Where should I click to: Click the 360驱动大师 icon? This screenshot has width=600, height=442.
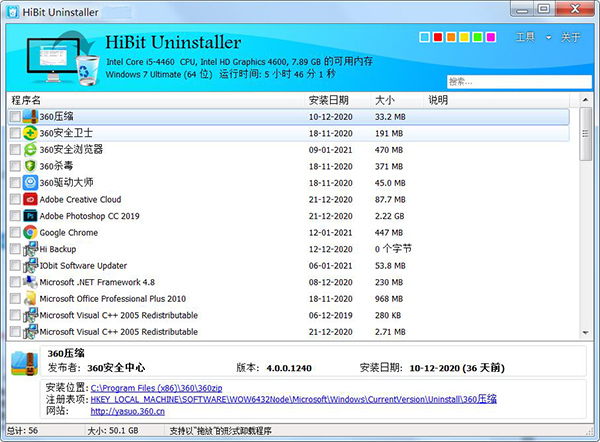[x=30, y=183]
